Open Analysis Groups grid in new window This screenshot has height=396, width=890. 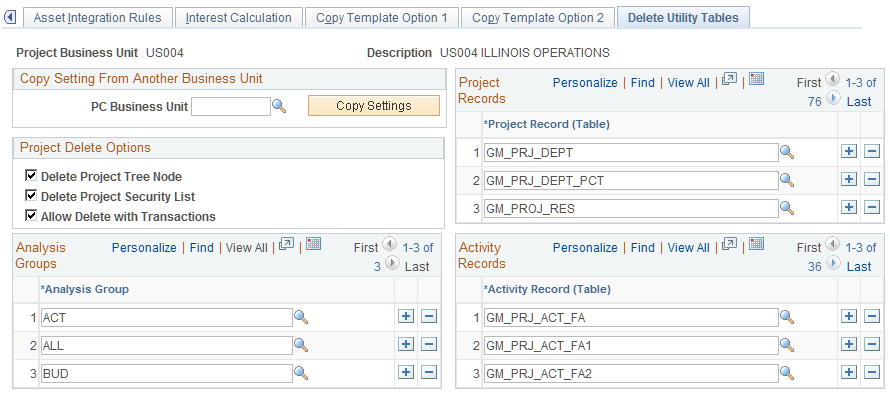coord(287,245)
